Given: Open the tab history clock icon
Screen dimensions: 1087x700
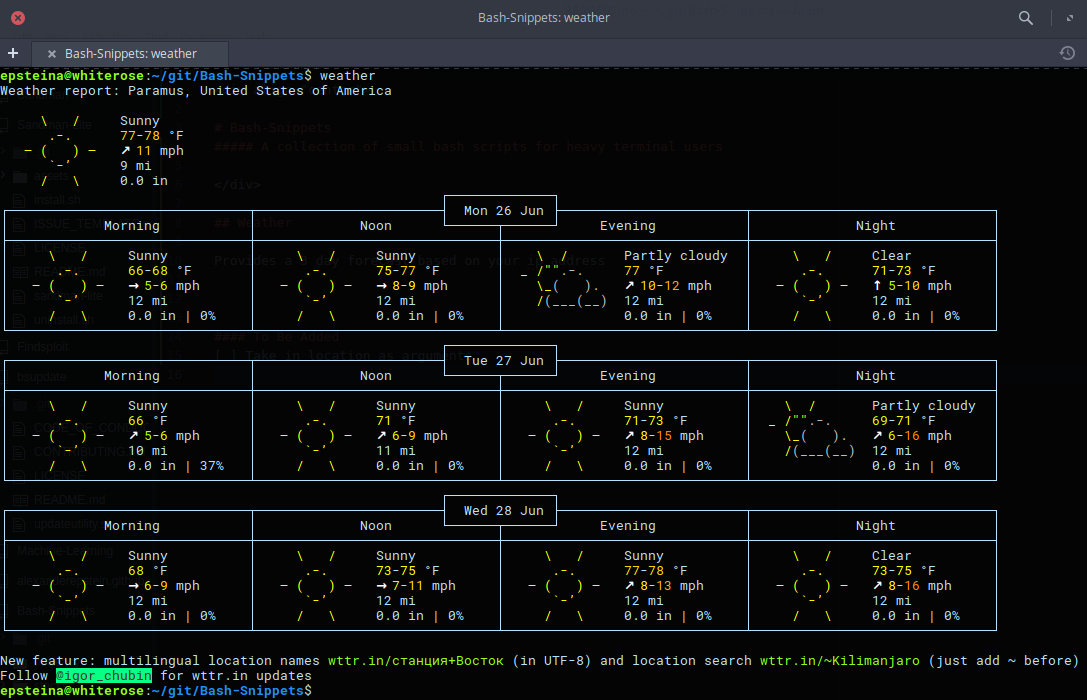Looking at the screenshot, I should [x=1067, y=53].
